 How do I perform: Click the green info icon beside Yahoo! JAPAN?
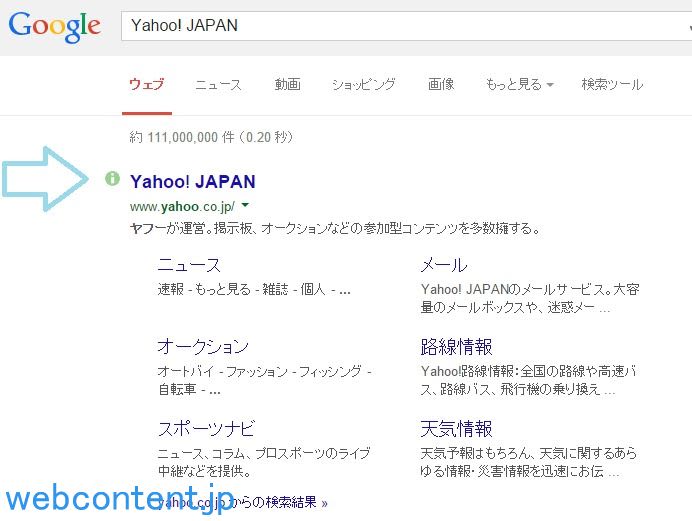tap(112, 179)
